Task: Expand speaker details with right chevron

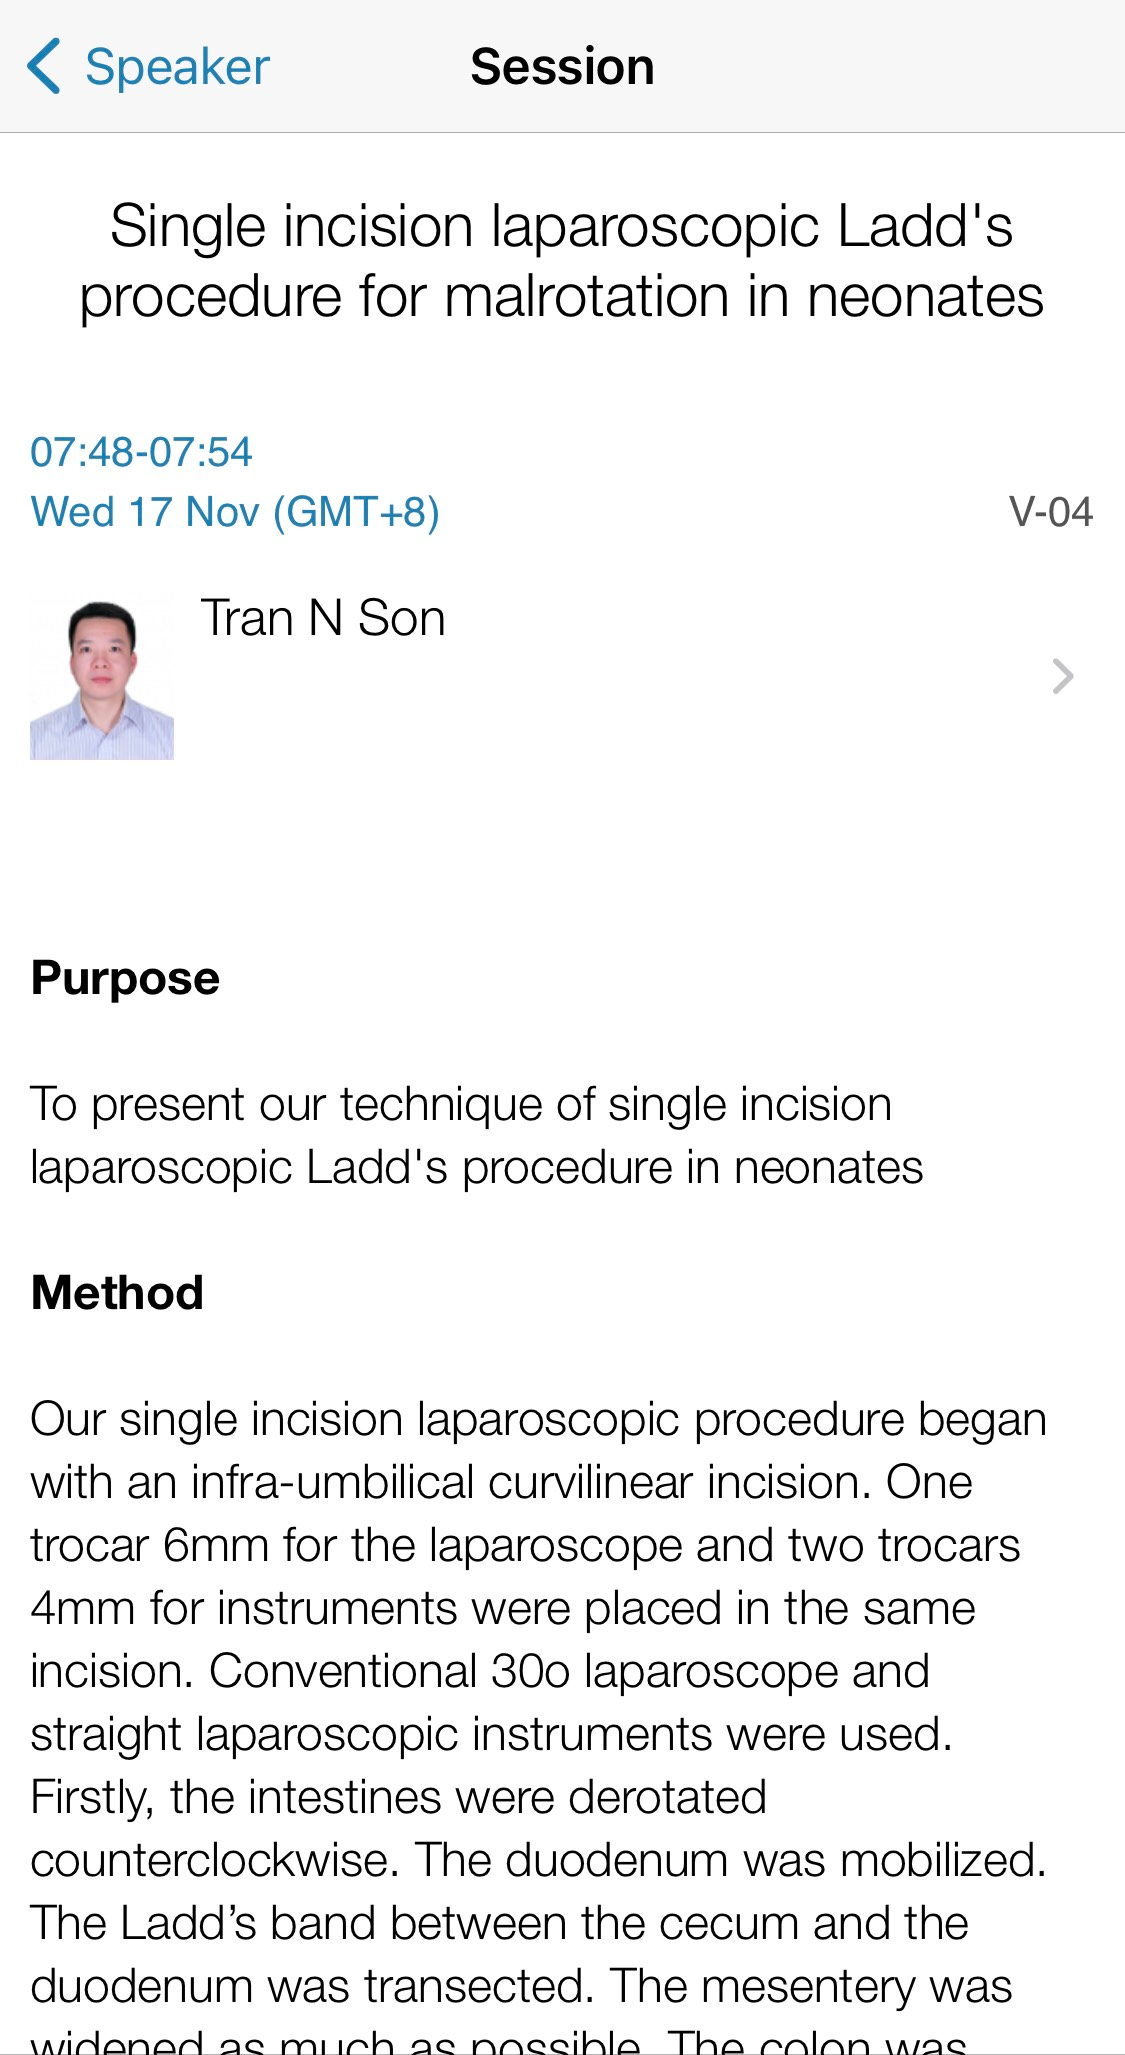Action: tap(1062, 677)
